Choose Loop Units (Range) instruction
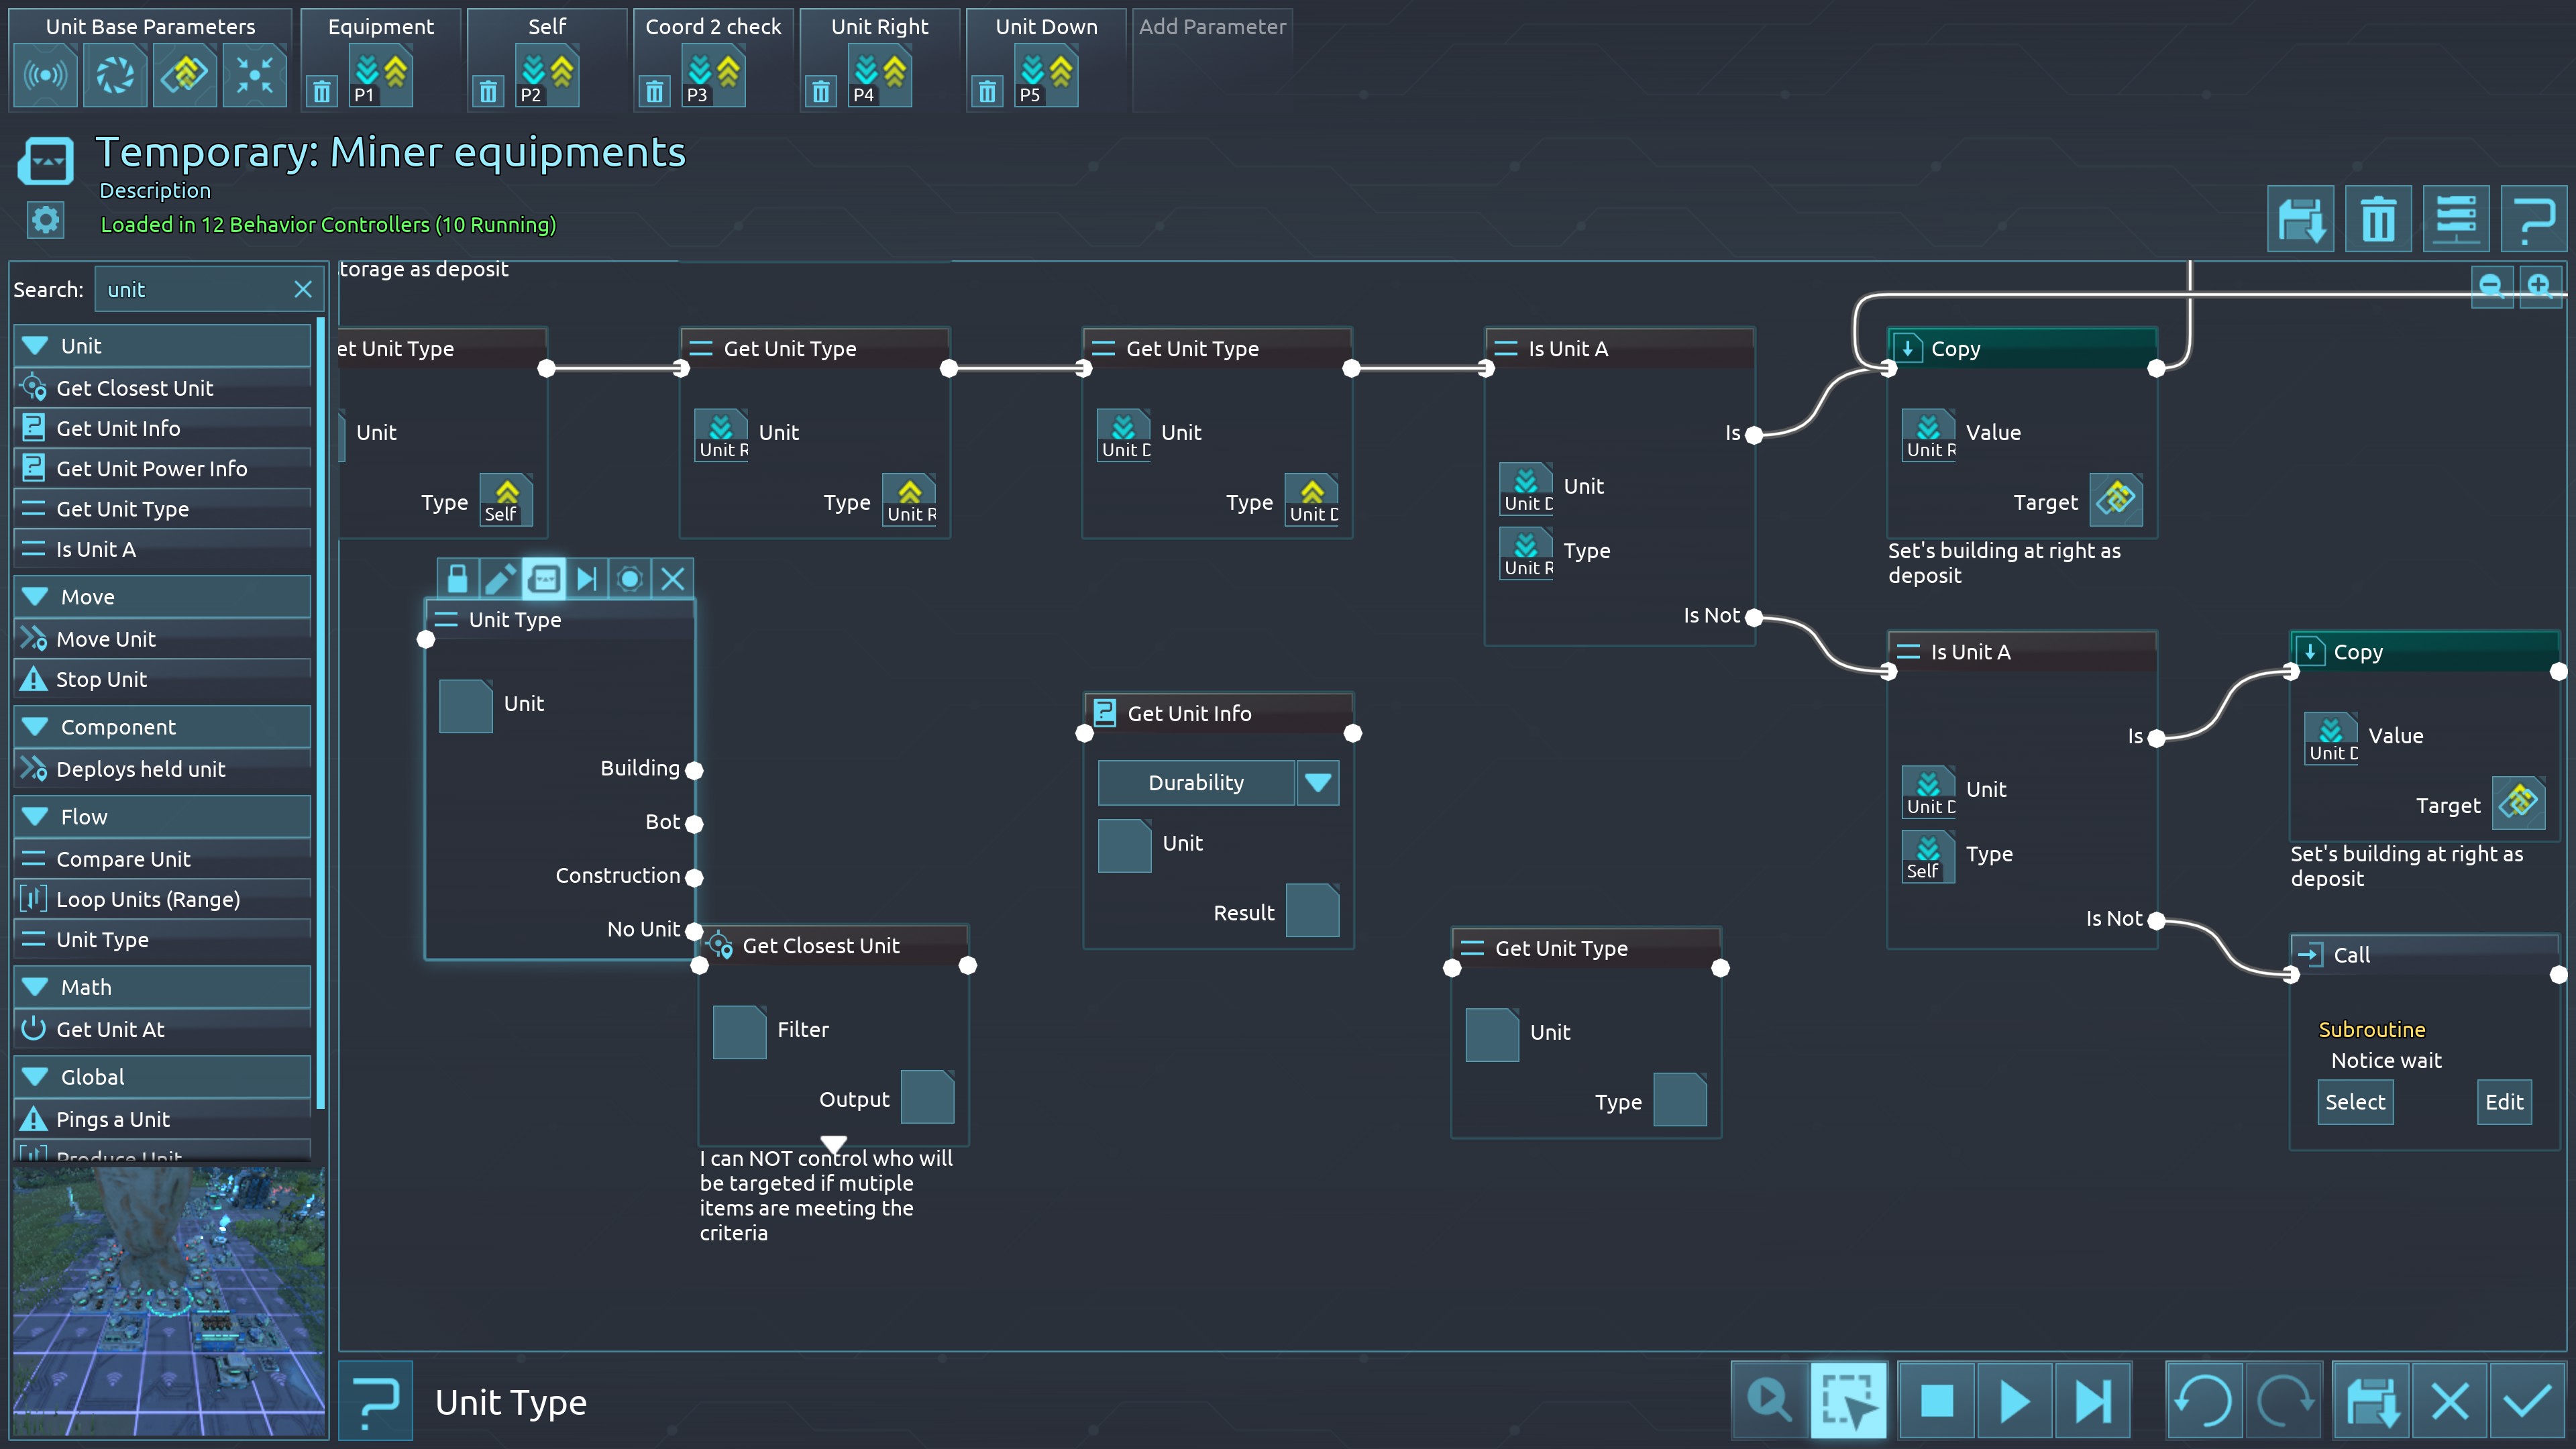The height and width of the screenshot is (1449, 2576). pos(148,899)
